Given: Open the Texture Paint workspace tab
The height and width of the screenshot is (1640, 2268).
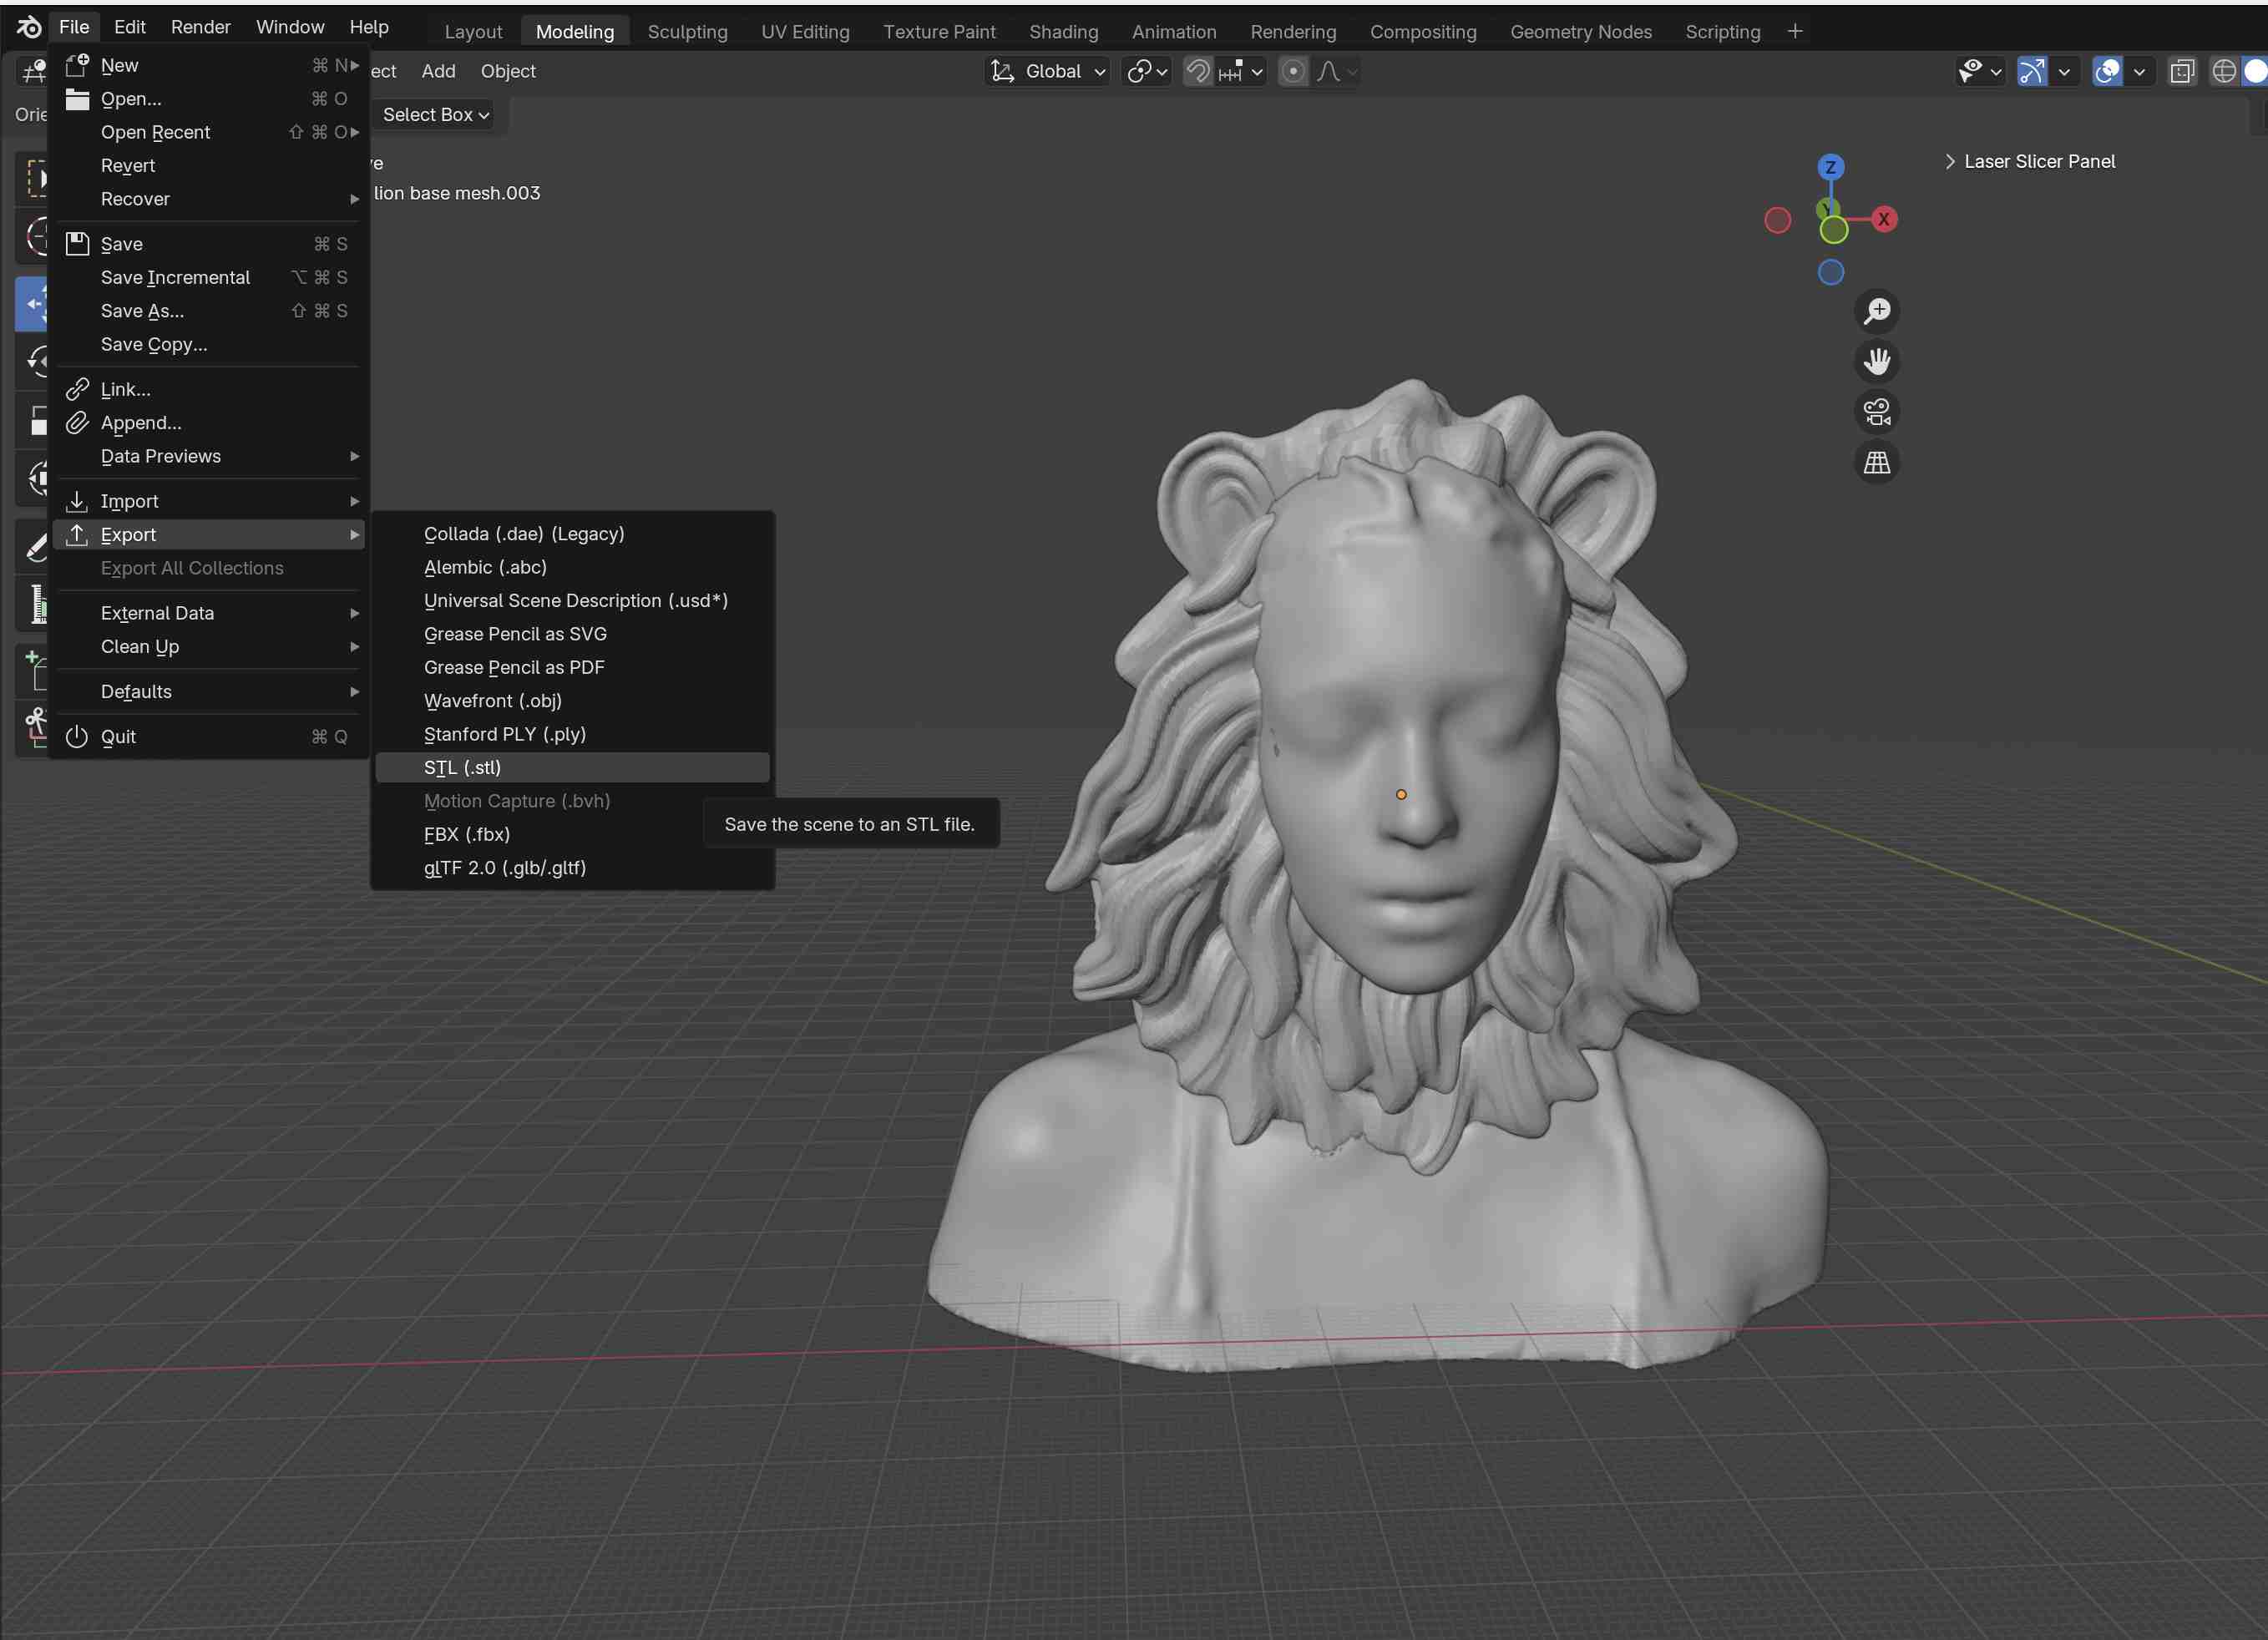Looking at the screenshot, I should [x=939, y=31].
